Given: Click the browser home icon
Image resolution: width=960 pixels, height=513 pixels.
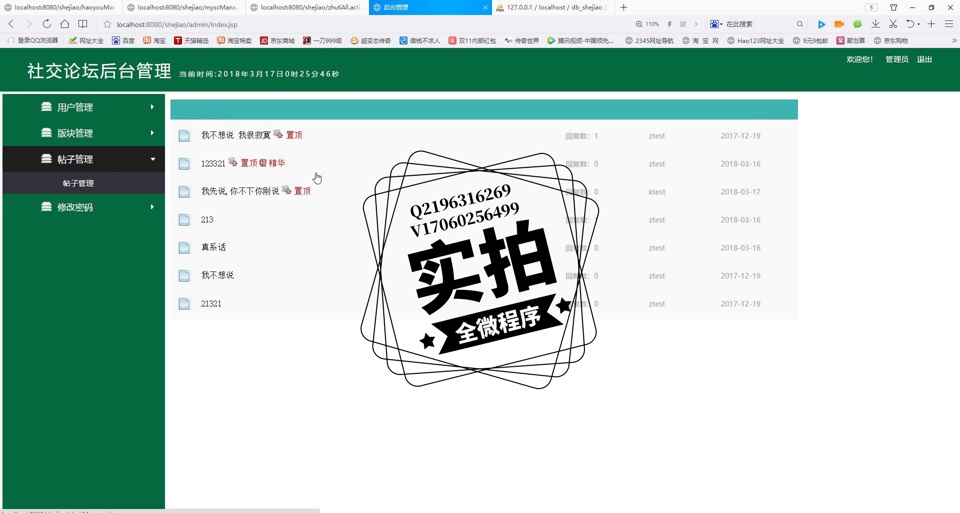Looking at the screenshot, I should coord(64,24).
